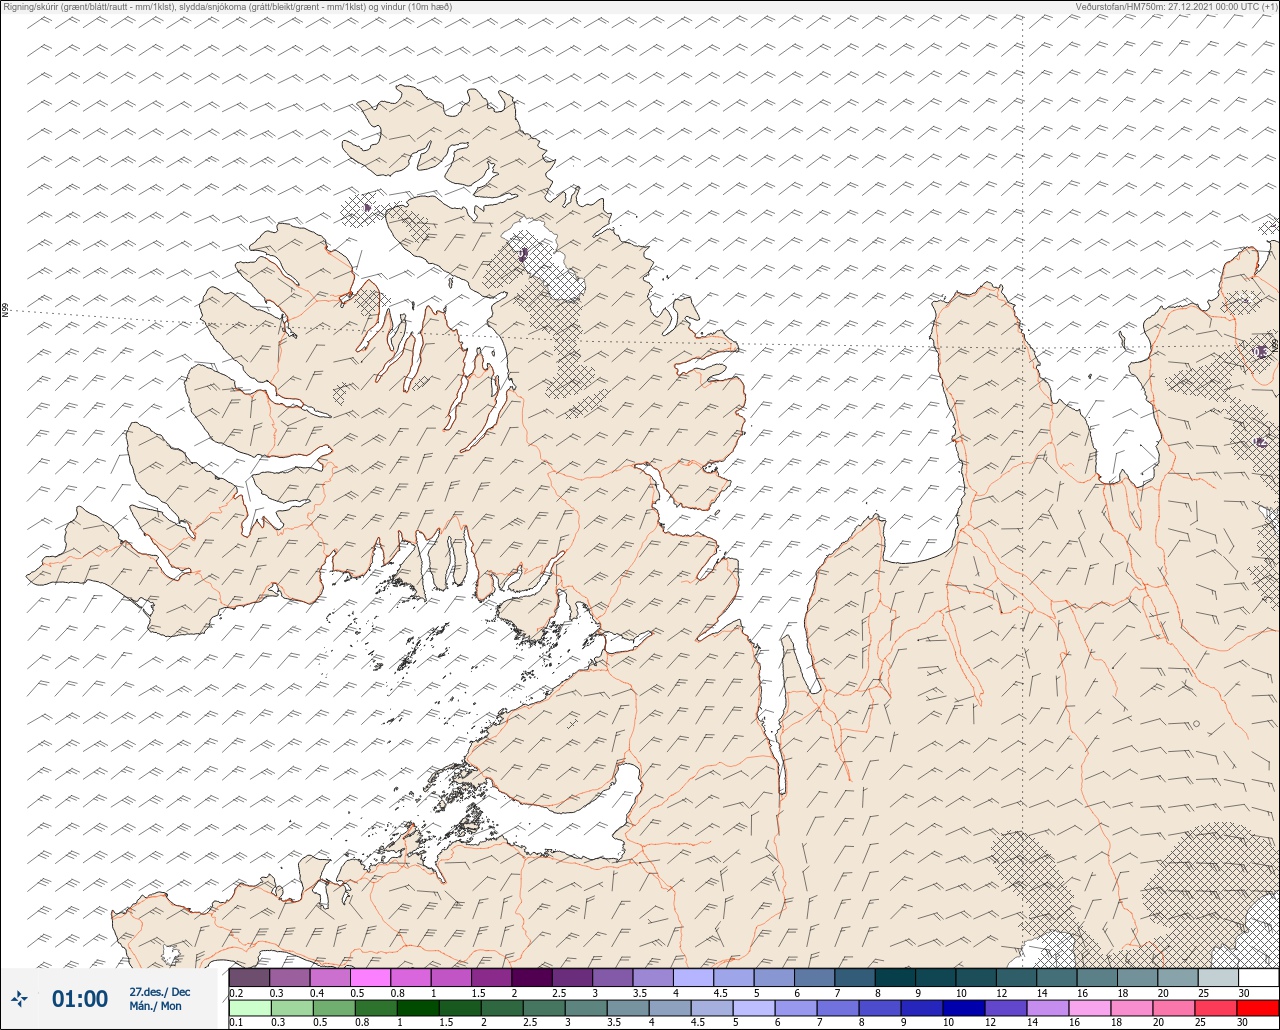Select bottom-row violet swatch labeled 14
The width and height of the screenshot is (1280, 1030).
point(1048,1007)
